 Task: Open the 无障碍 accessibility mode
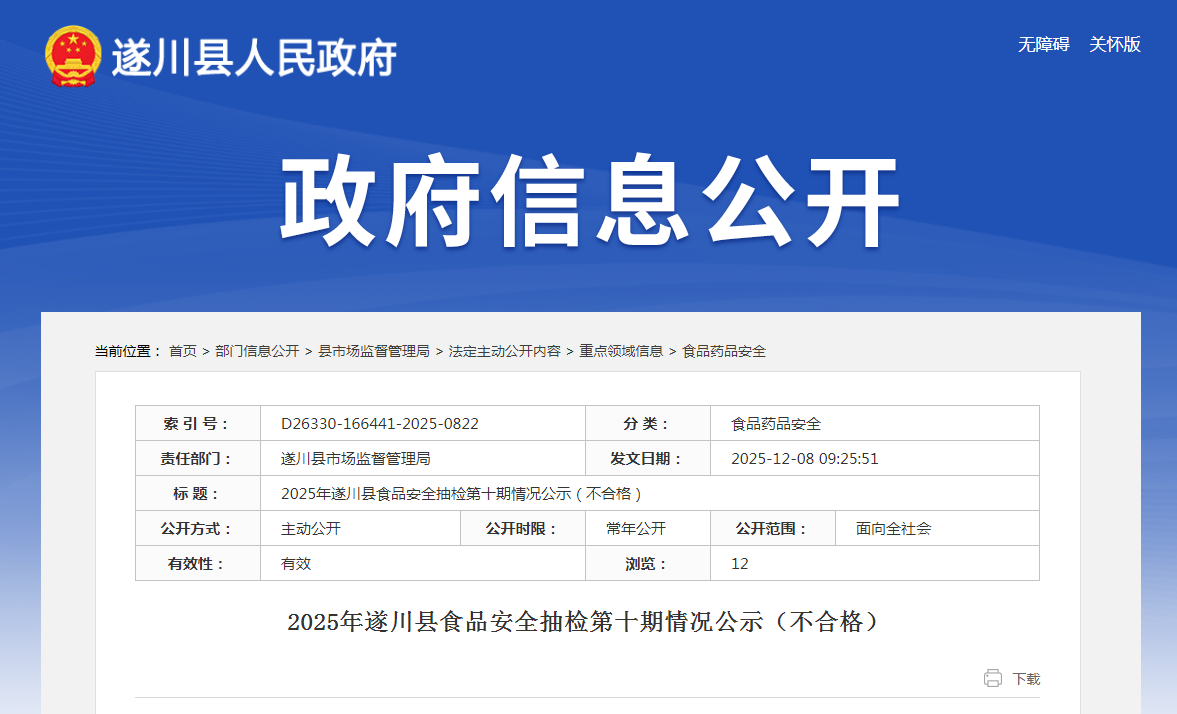tap(1043, 45)
